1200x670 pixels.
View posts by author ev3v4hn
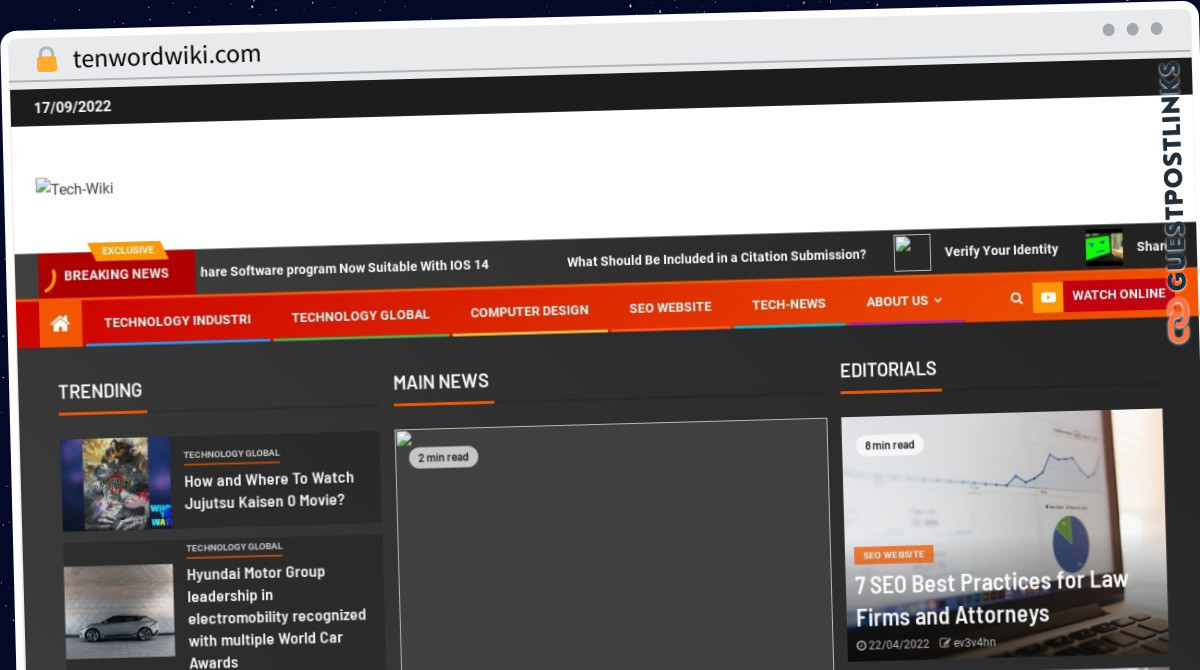pyautogui.click(x=976, y=643)
